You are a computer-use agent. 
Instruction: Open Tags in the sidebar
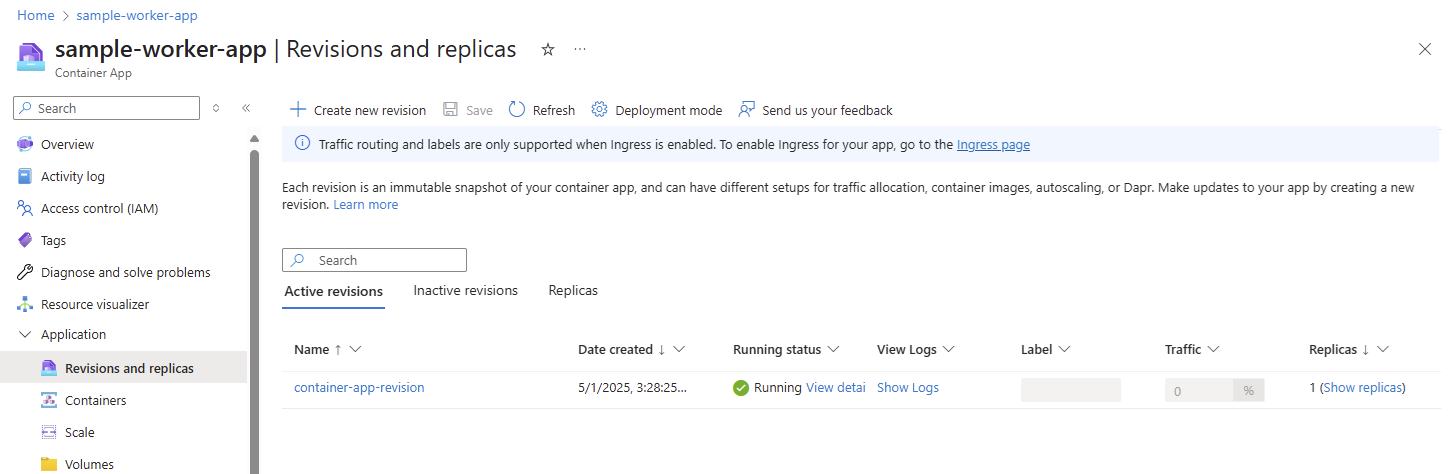coord(54,240)
